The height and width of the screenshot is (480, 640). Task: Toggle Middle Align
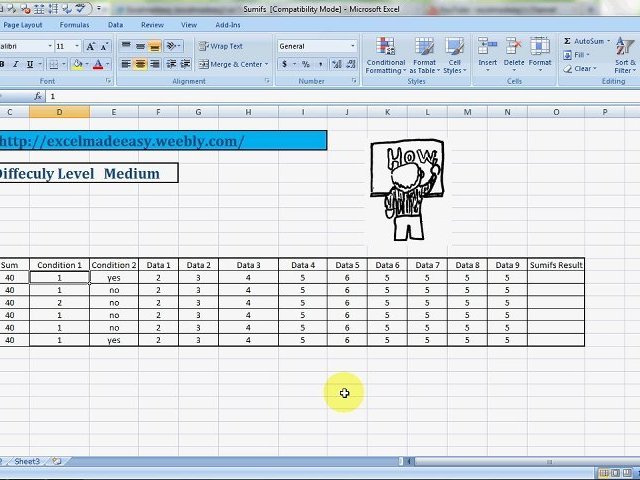tap(140, 46)
